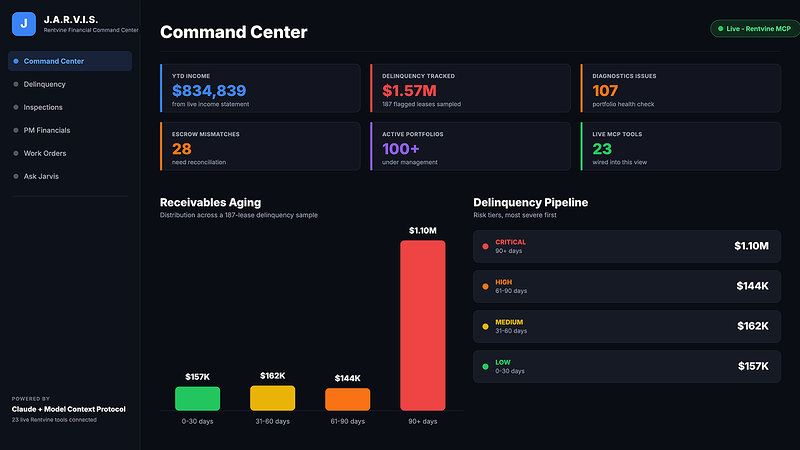Click the '90+ days' axis label
800x450 pixels.
422,421
